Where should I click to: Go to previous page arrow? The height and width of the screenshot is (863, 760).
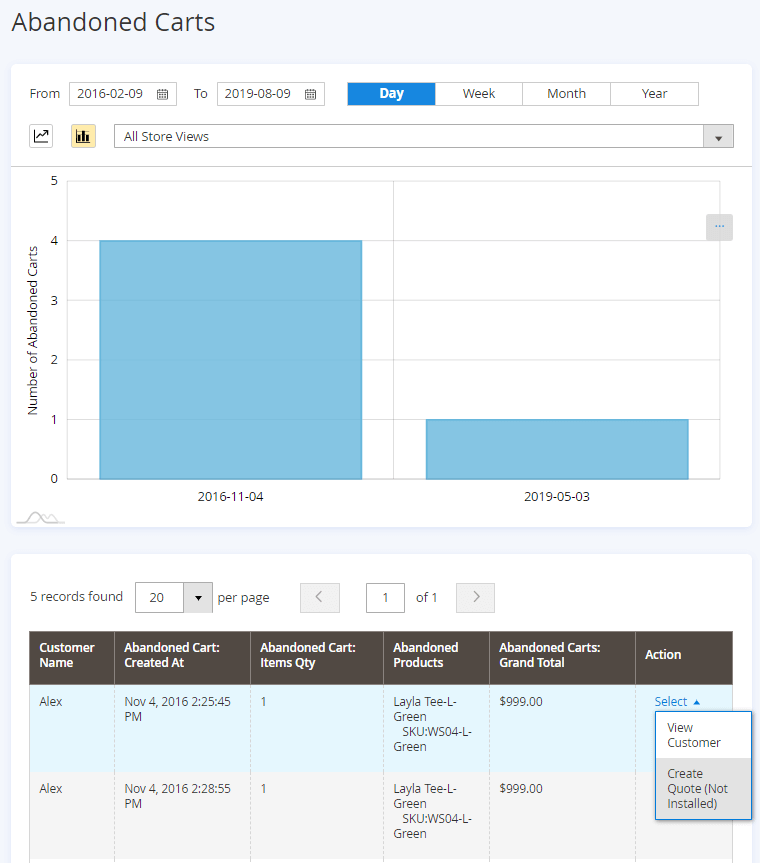[319, 597]
